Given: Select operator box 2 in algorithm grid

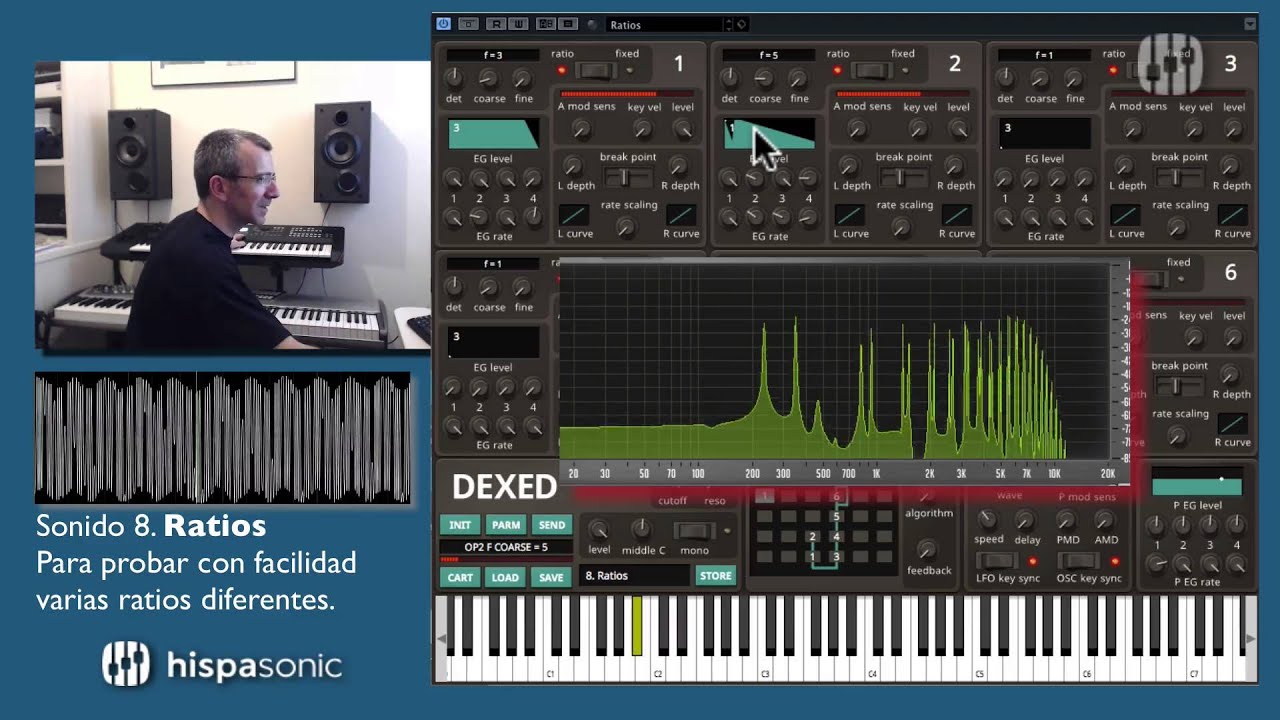Looking at the screenshot, I should (x=813, y=537).
